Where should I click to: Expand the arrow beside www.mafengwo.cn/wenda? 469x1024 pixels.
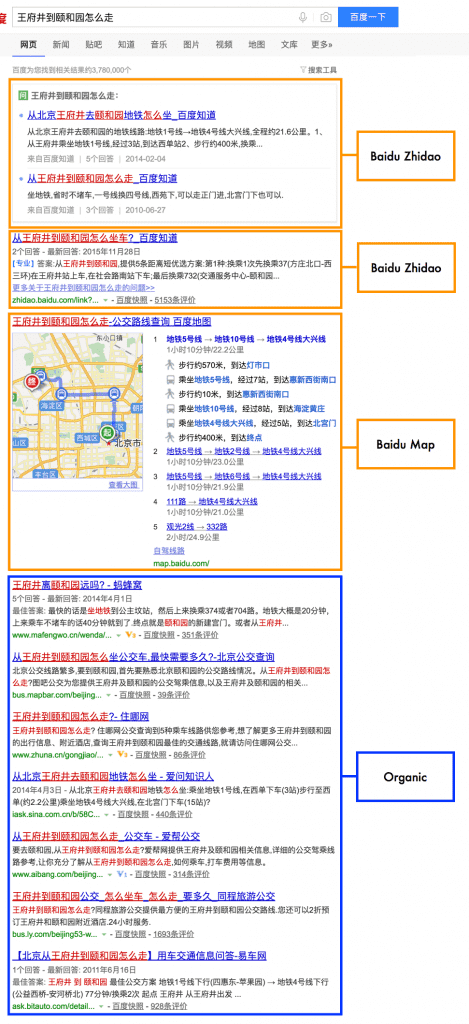coord(119,635)
